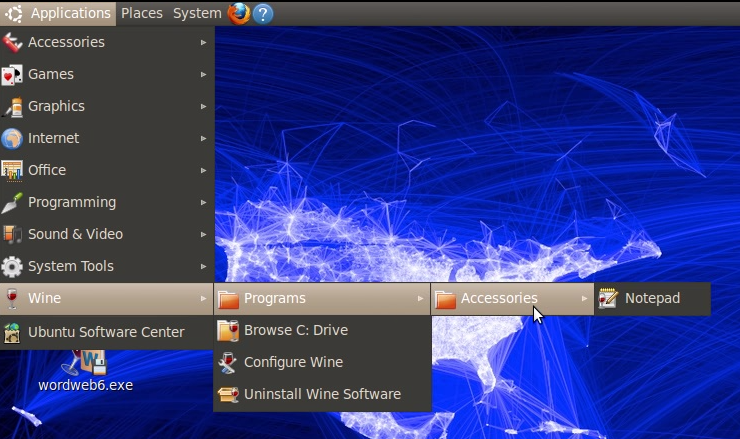The image size is (740, 439).
Task: Click the Configure Wine tools icon
Action: pos(228,363)
